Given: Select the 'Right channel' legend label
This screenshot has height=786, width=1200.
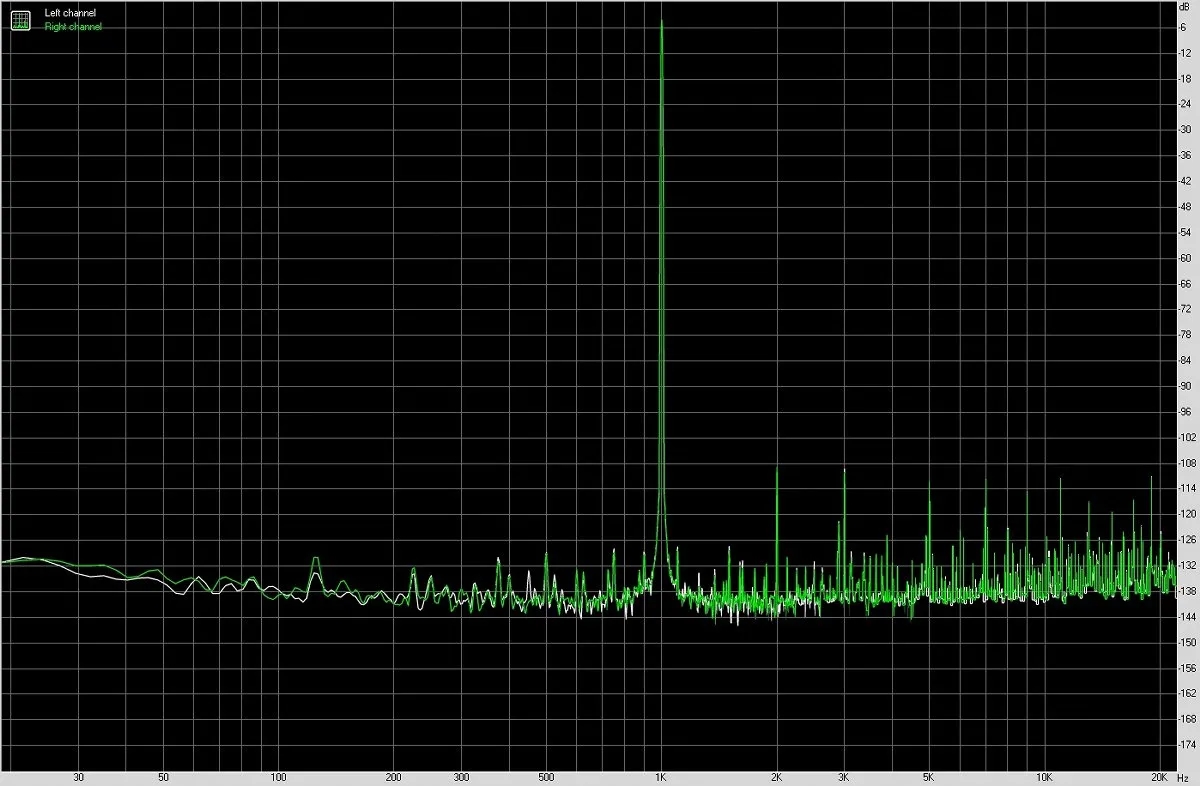Looking at the screenshot, I should pos(73,27).
